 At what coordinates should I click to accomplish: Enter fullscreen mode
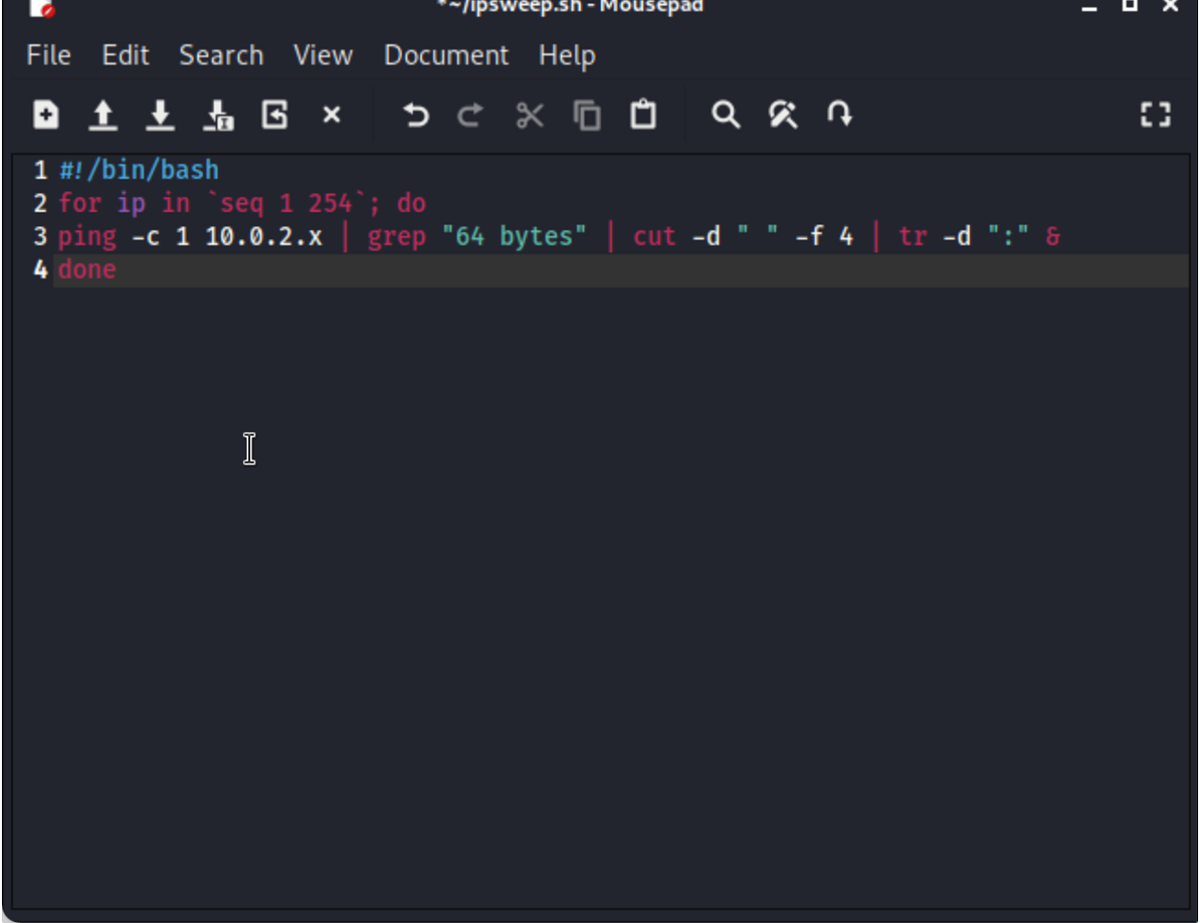pos(1156,115)
